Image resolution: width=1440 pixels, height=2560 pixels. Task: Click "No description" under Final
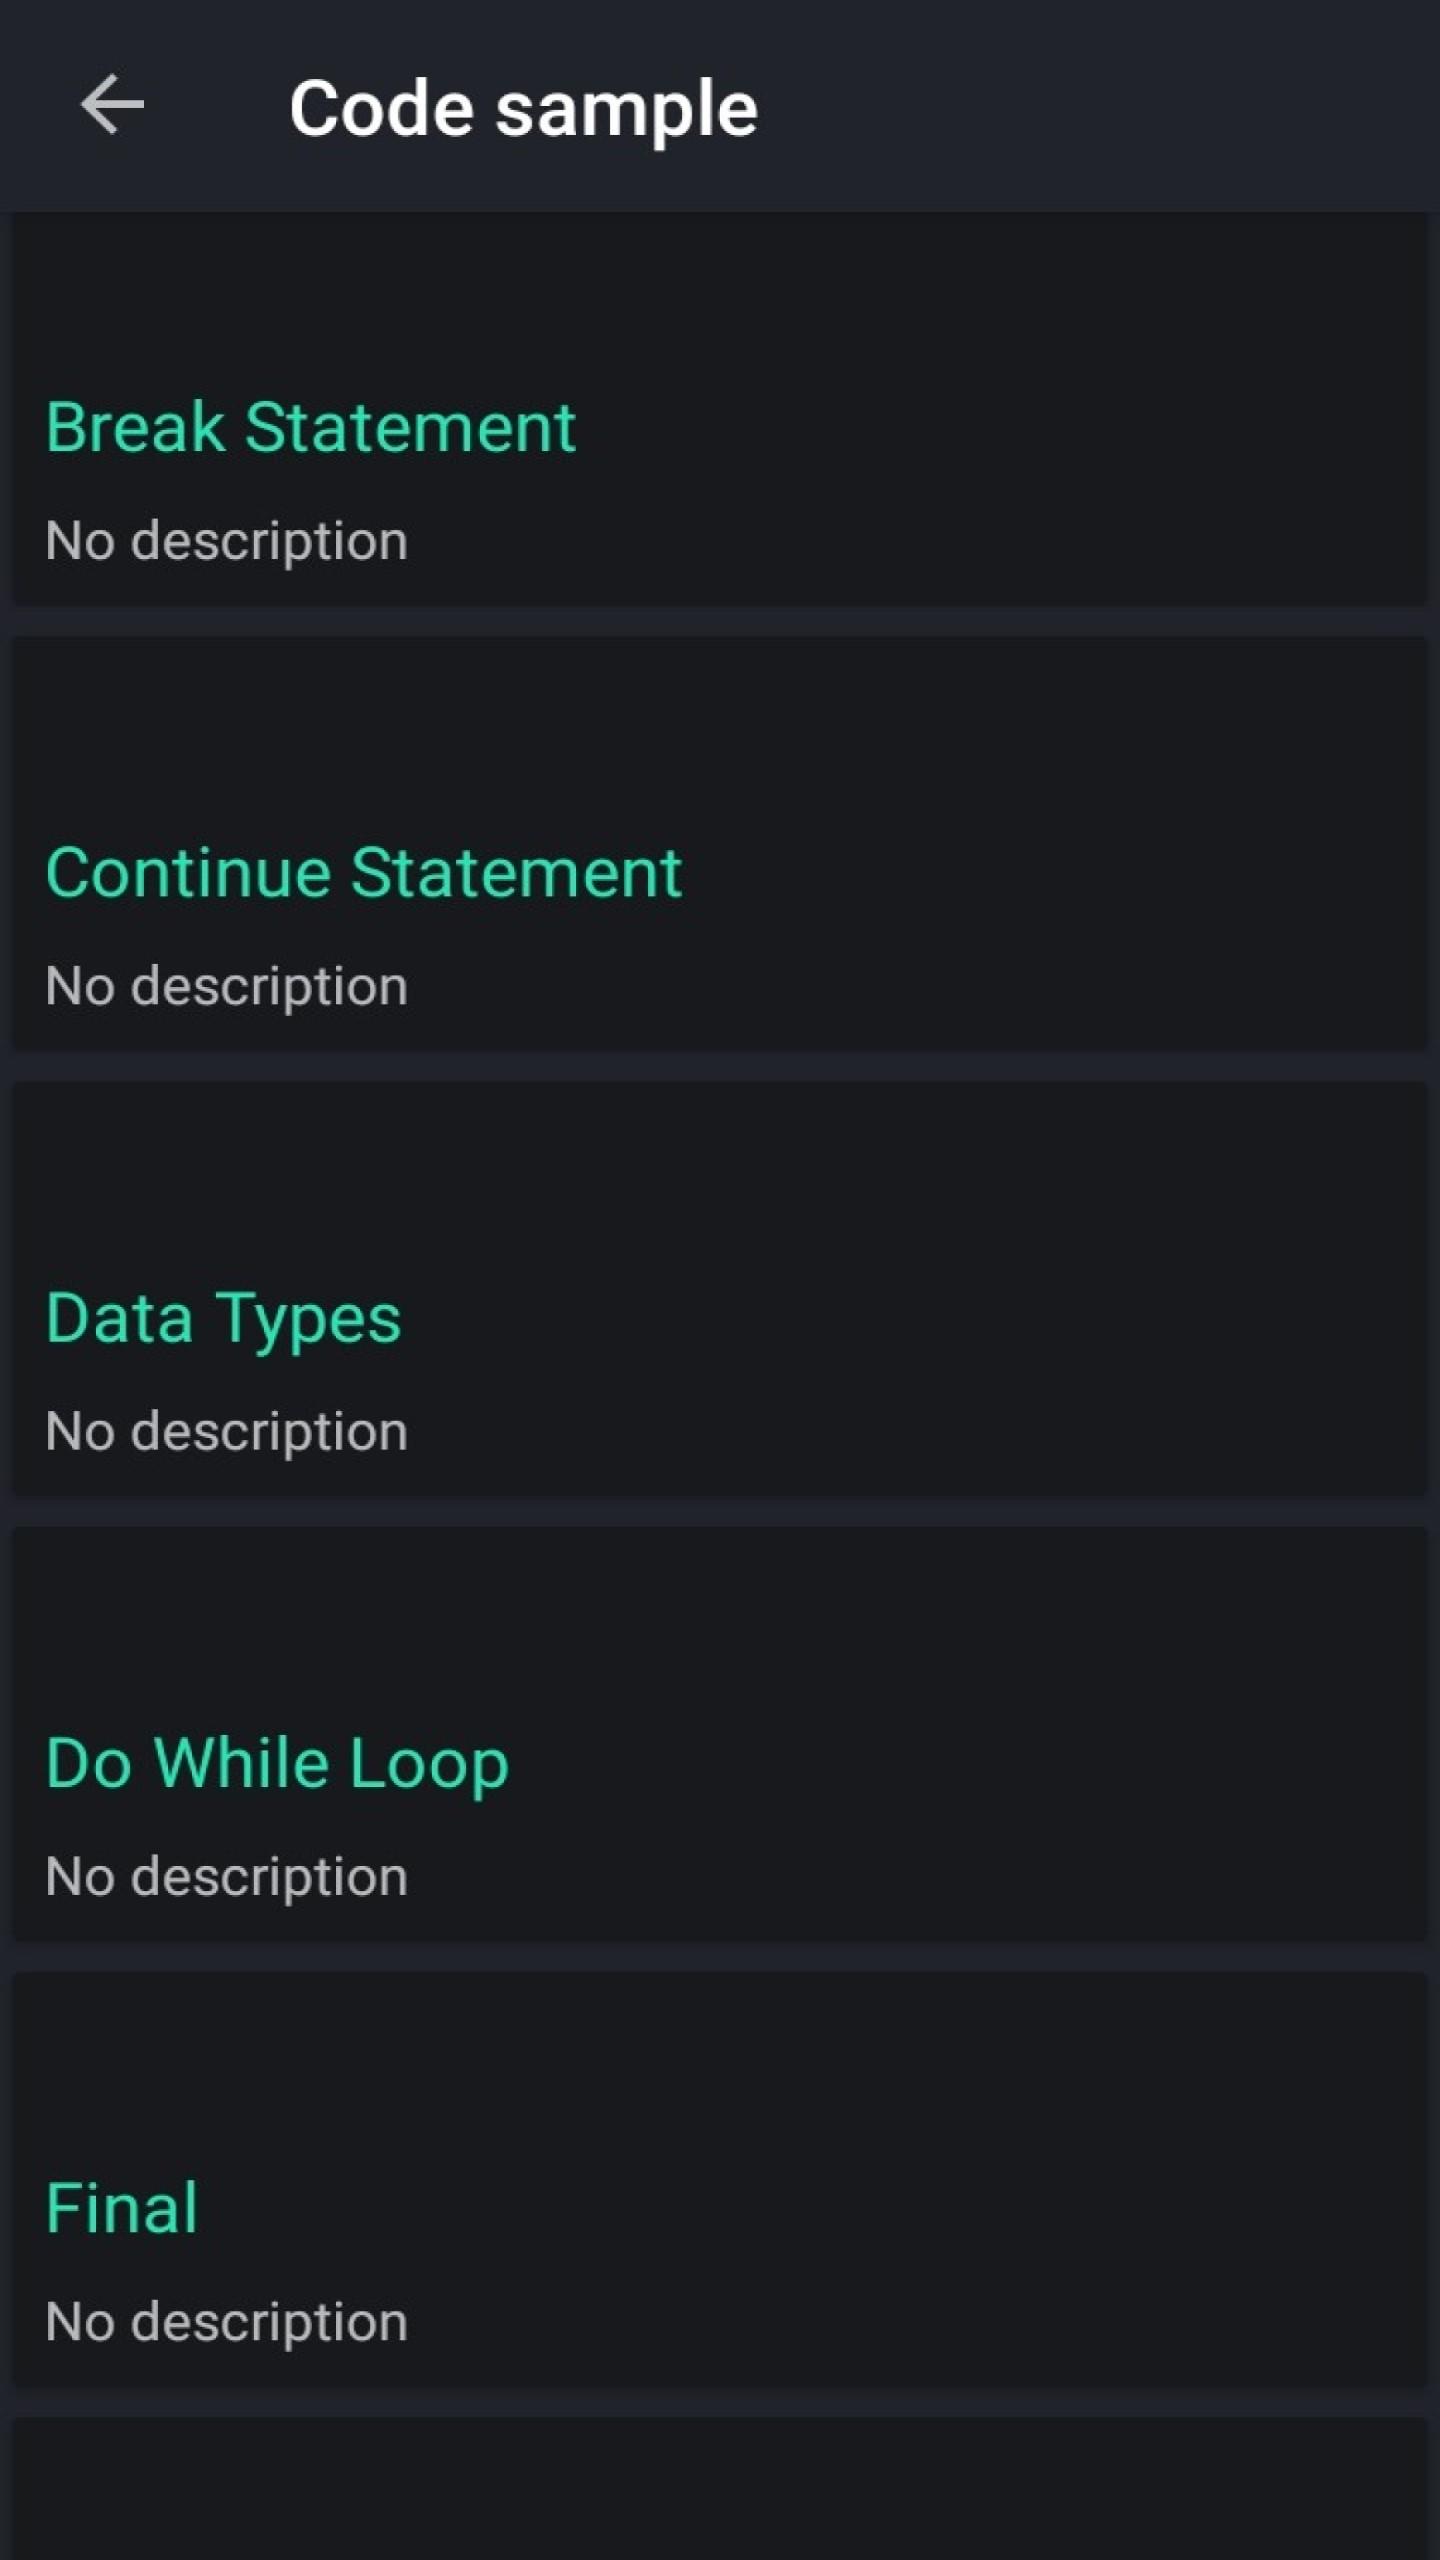[x=227, y=2321]
